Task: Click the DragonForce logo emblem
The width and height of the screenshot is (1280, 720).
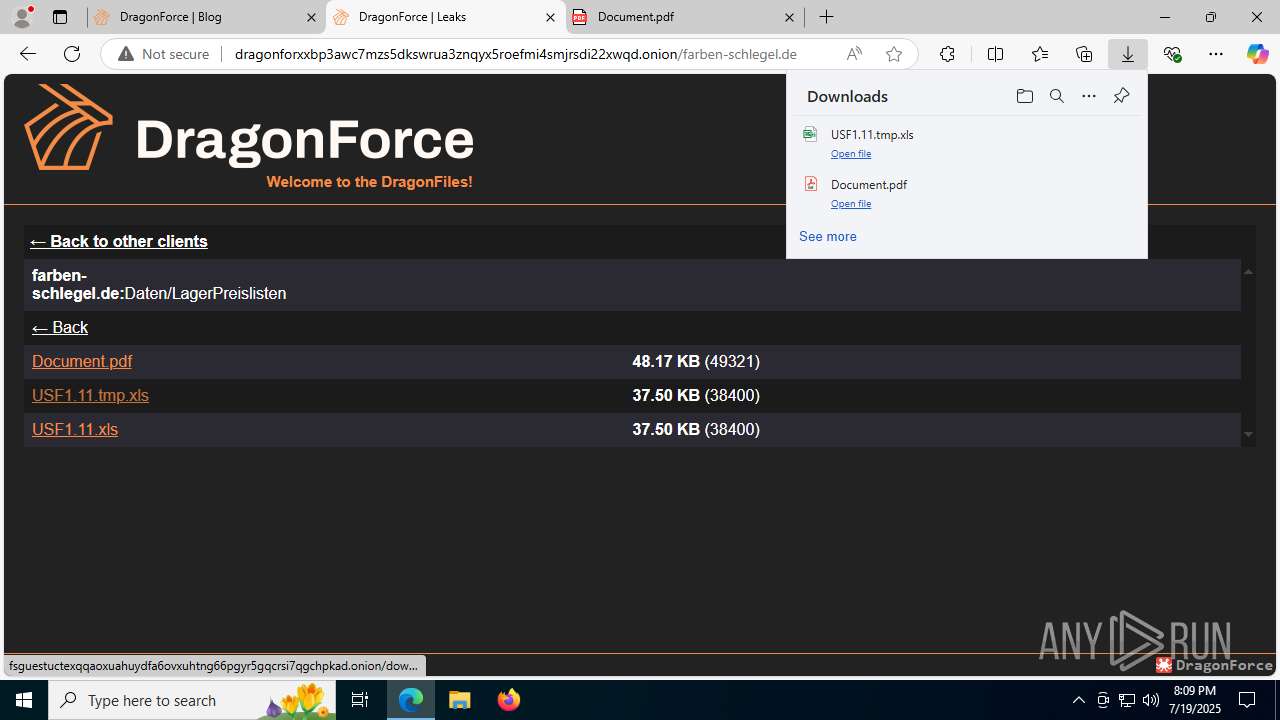Action: click(x=68, y=127)
